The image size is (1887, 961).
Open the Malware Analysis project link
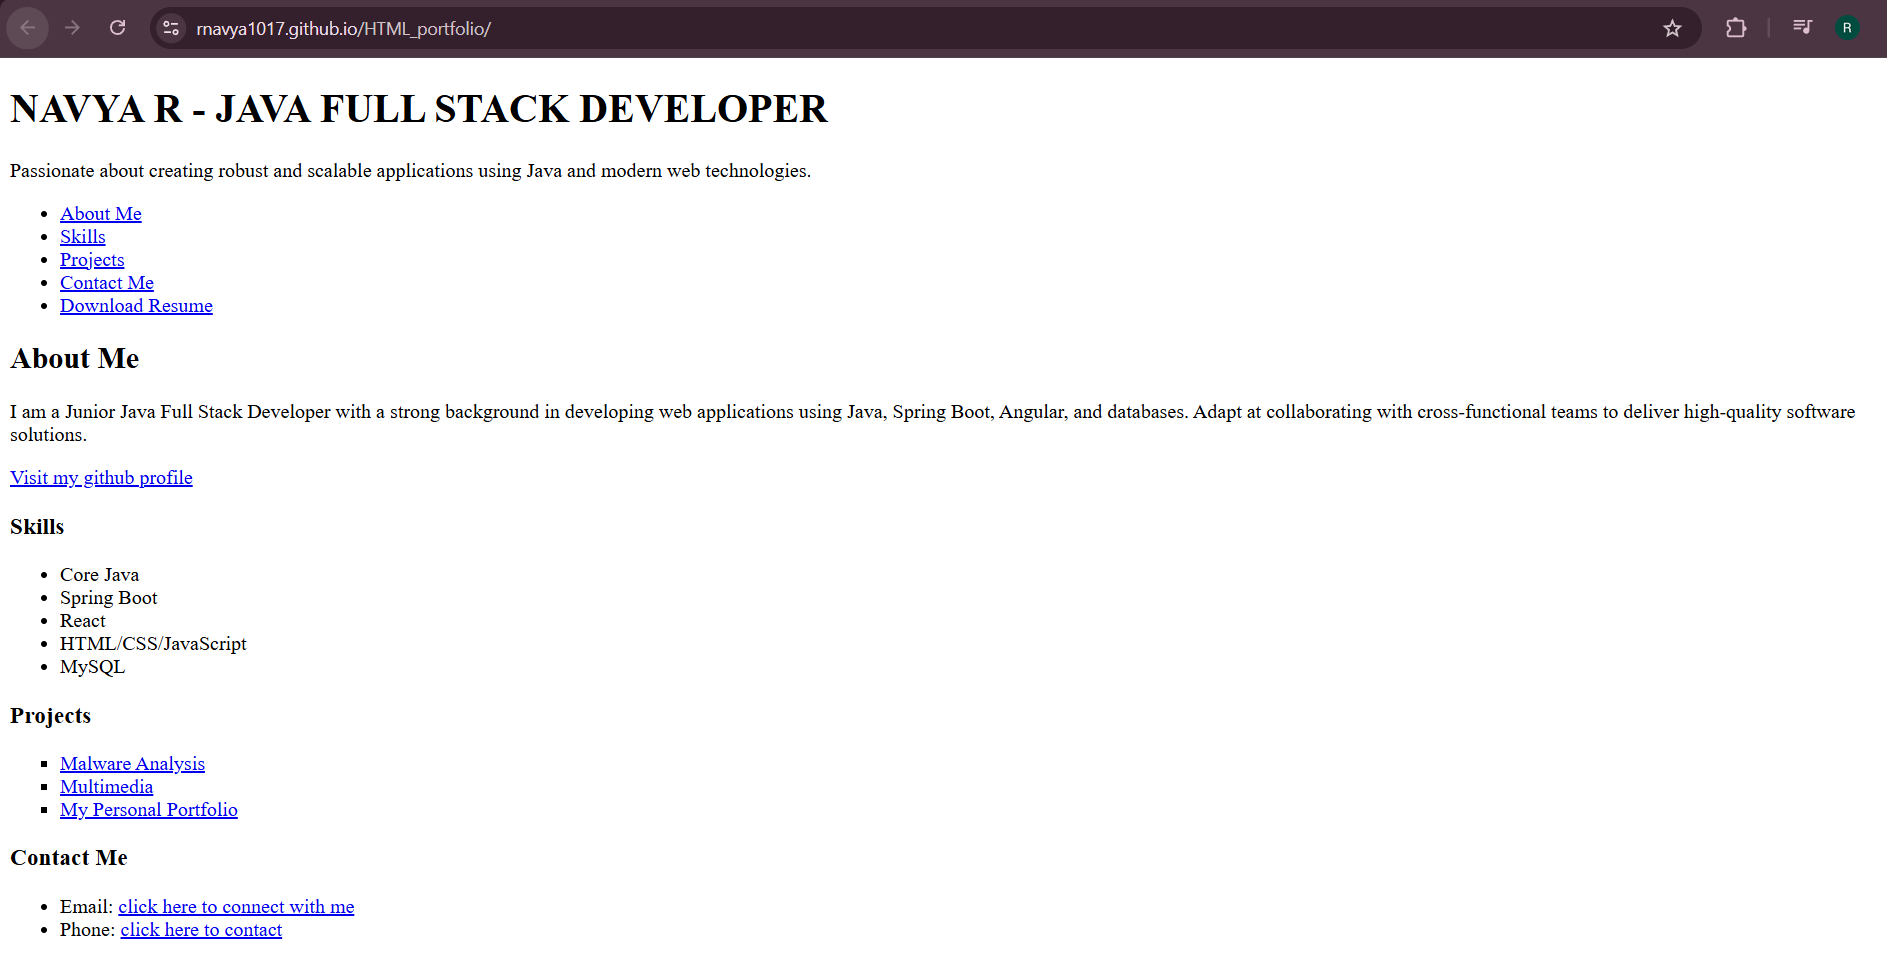pyautogui.click(x=132, y=764)
